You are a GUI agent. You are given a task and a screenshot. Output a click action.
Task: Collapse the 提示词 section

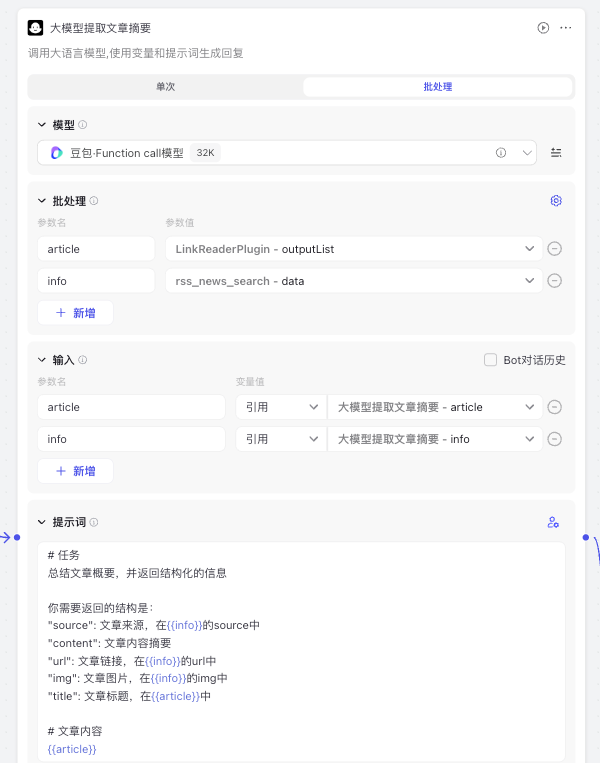[x=42, y=522]
